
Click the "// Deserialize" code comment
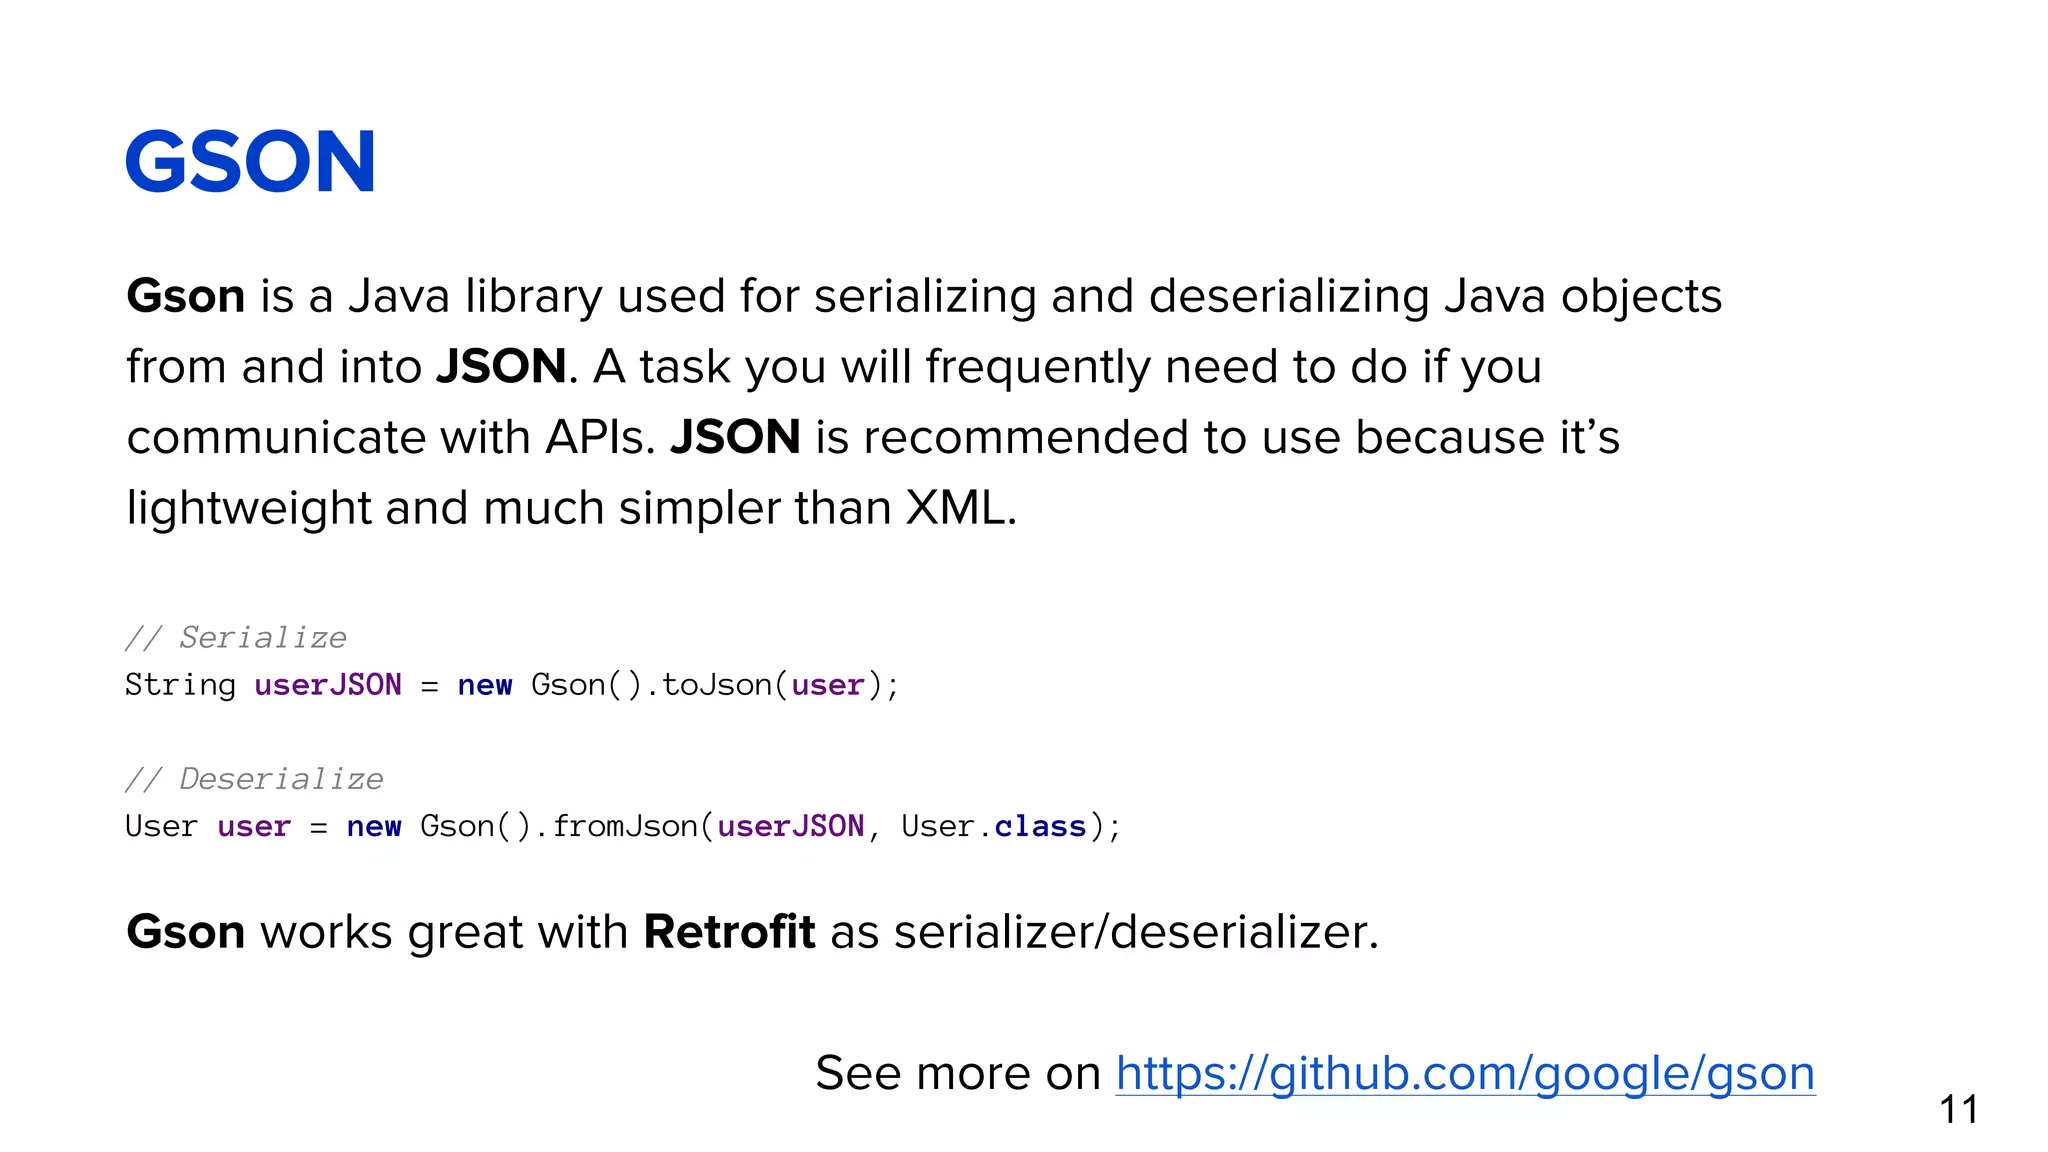point(254,779)
